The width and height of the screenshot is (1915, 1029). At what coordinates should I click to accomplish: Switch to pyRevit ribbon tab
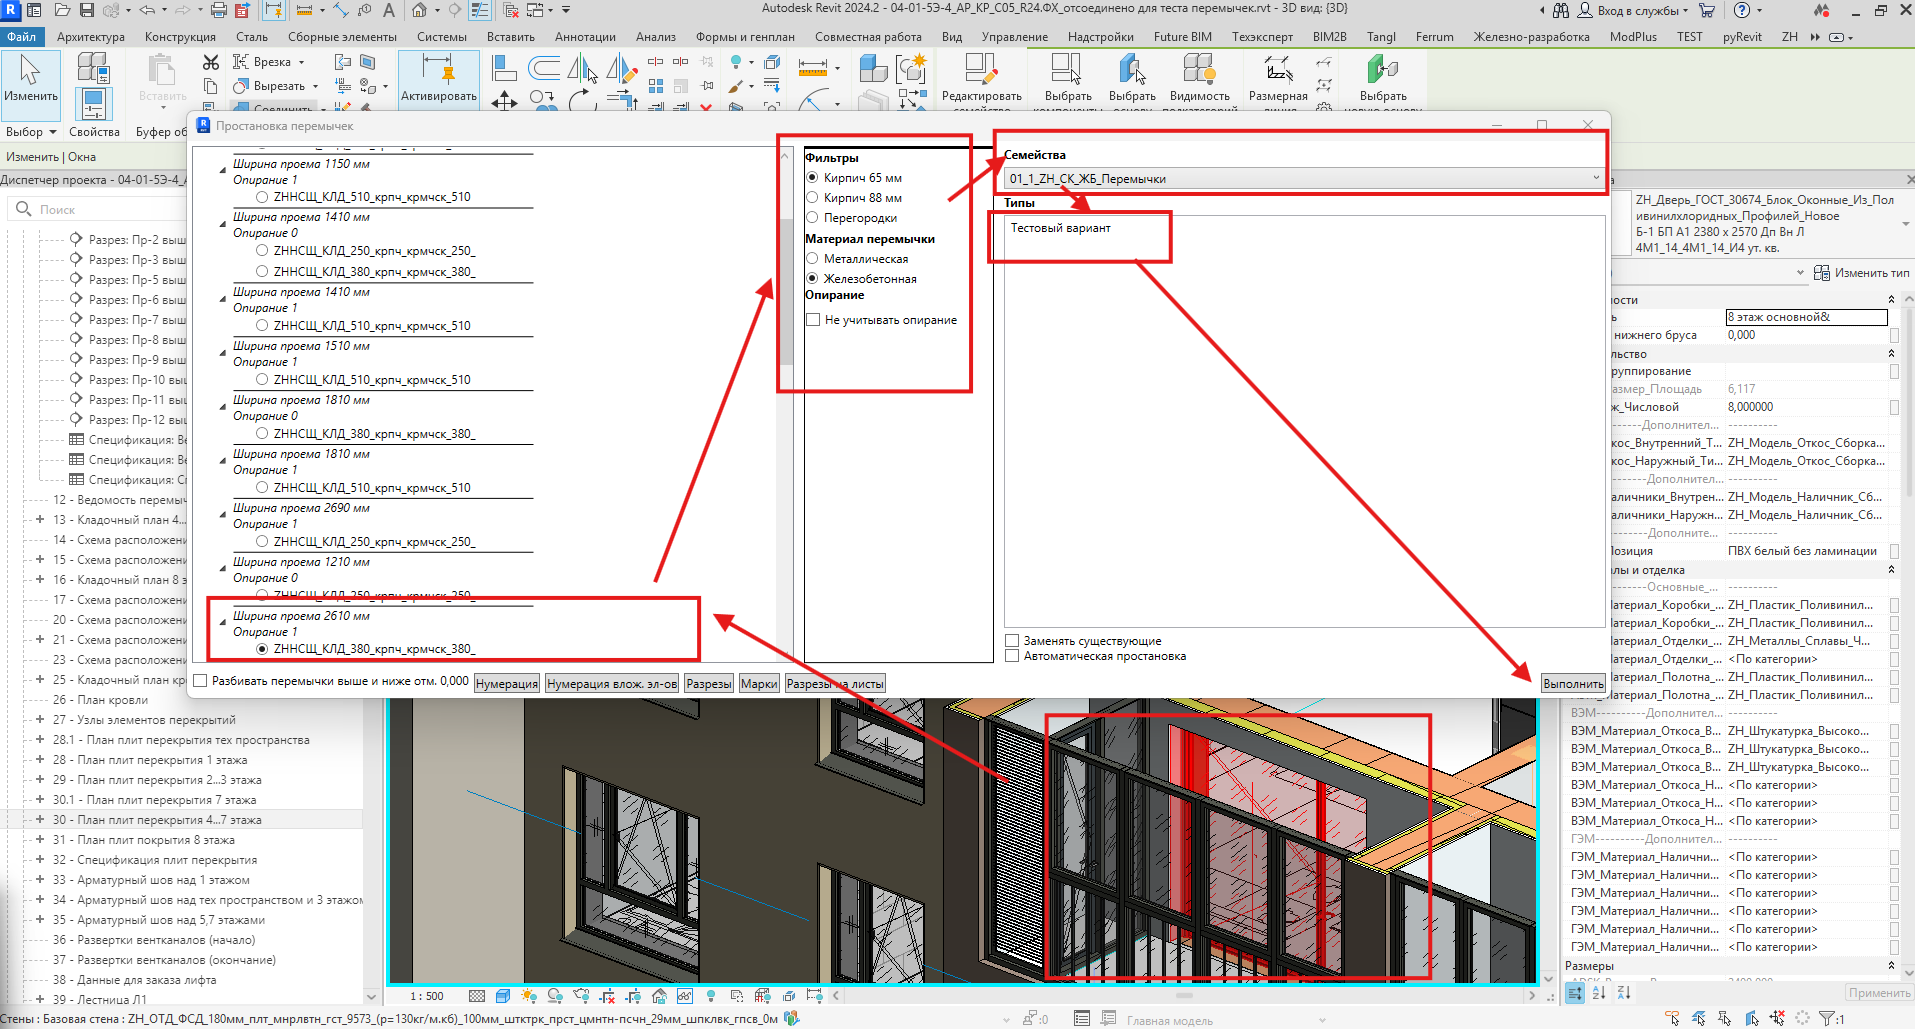click(x=1742, y=37)
